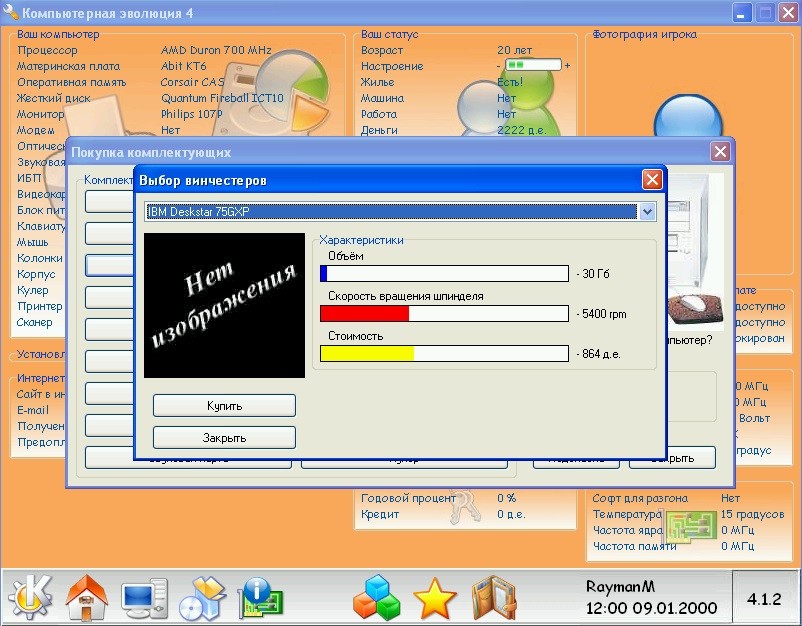Click the green Настроение mood bar
Screen dimensions: 802x626
tap(533, 65)
